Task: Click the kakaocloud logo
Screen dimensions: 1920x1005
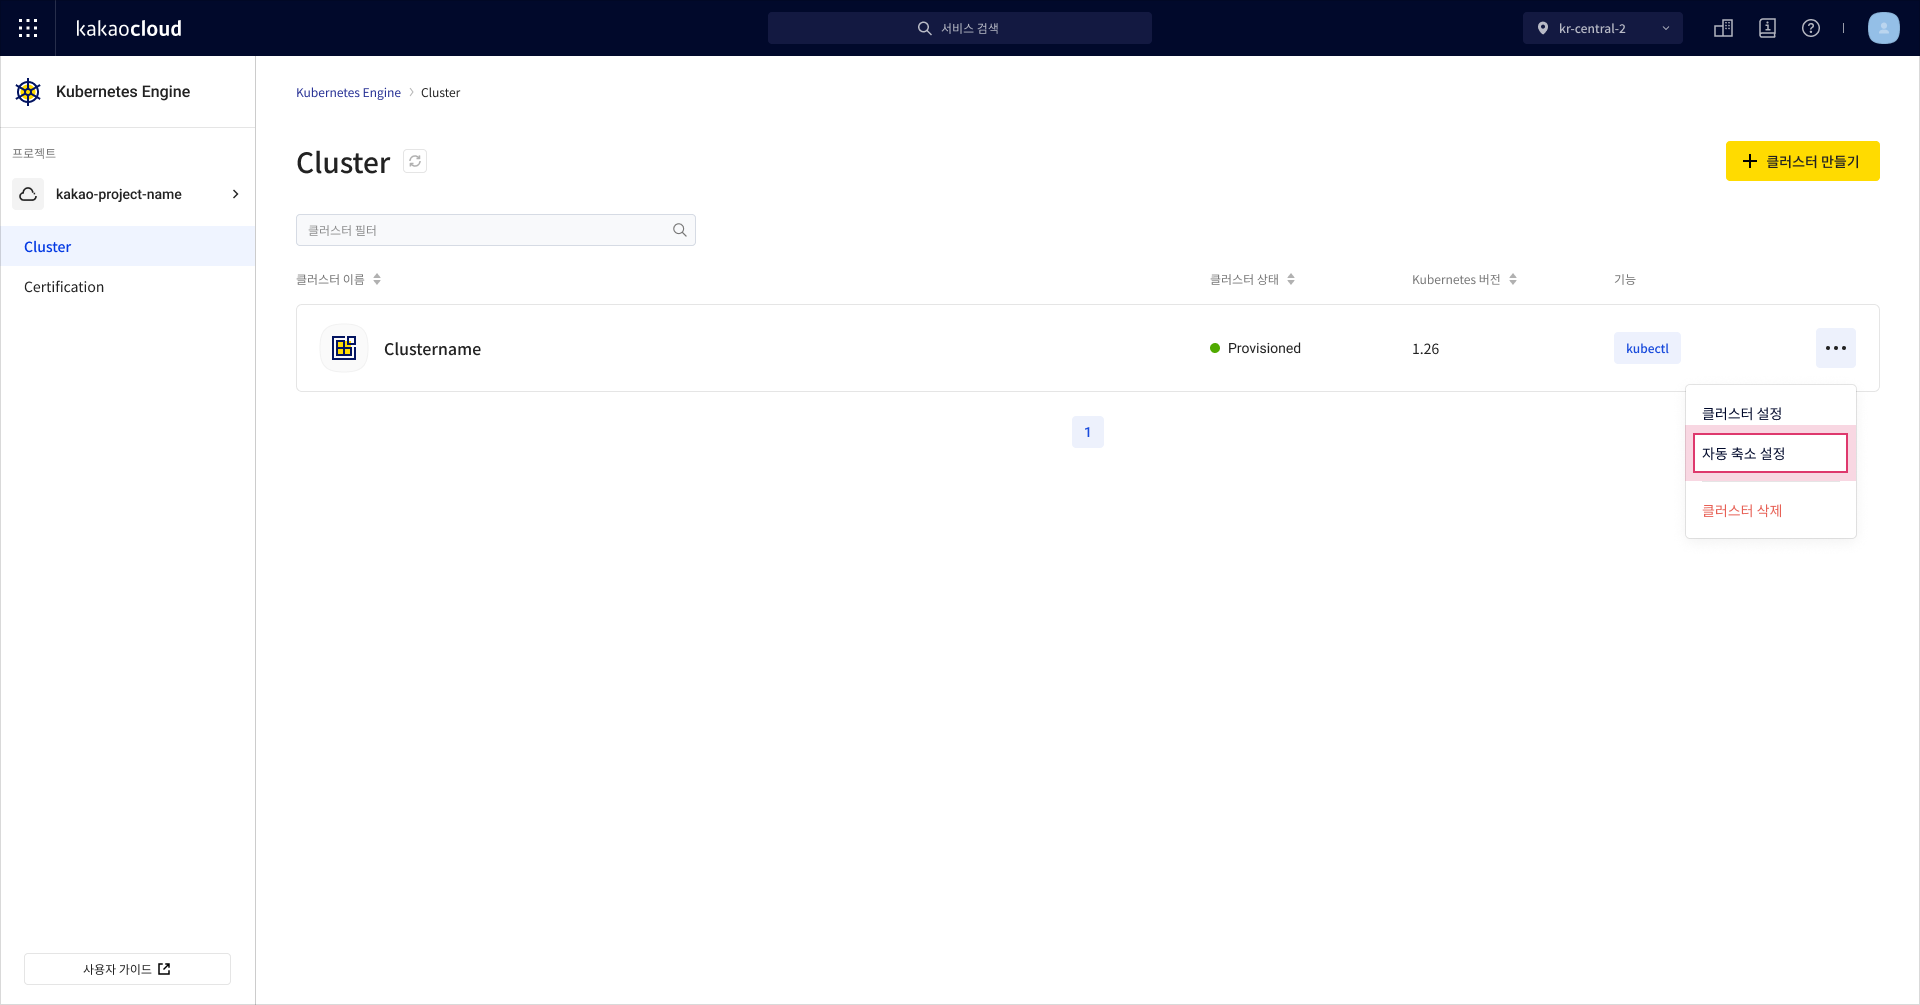Action: pyautogui.click(x=129, y=28)
